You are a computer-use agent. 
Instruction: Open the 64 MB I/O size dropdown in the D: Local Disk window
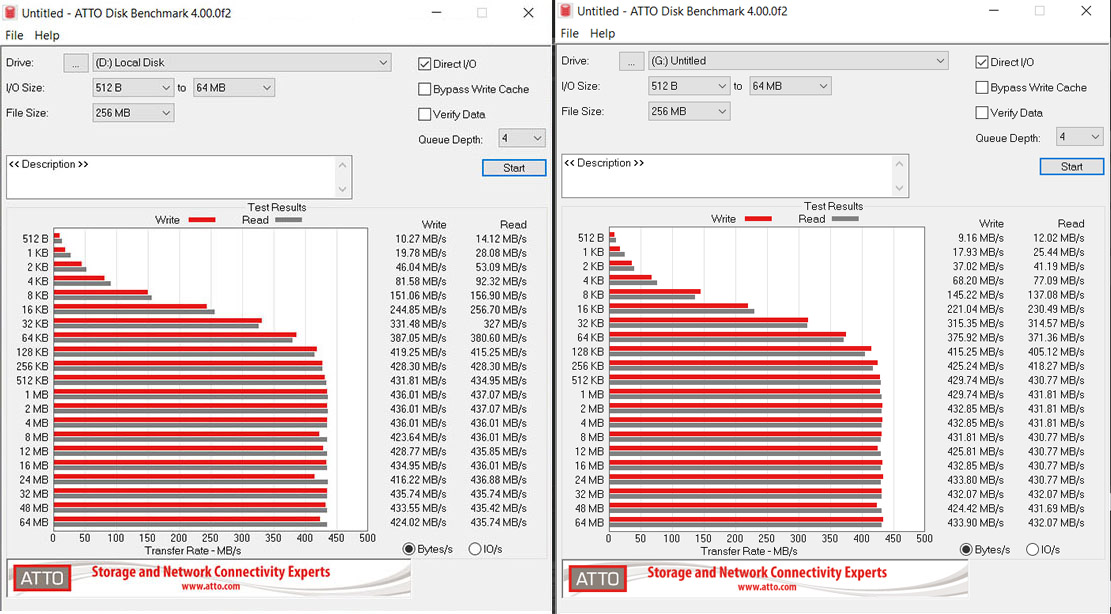[x=234, y=88]
